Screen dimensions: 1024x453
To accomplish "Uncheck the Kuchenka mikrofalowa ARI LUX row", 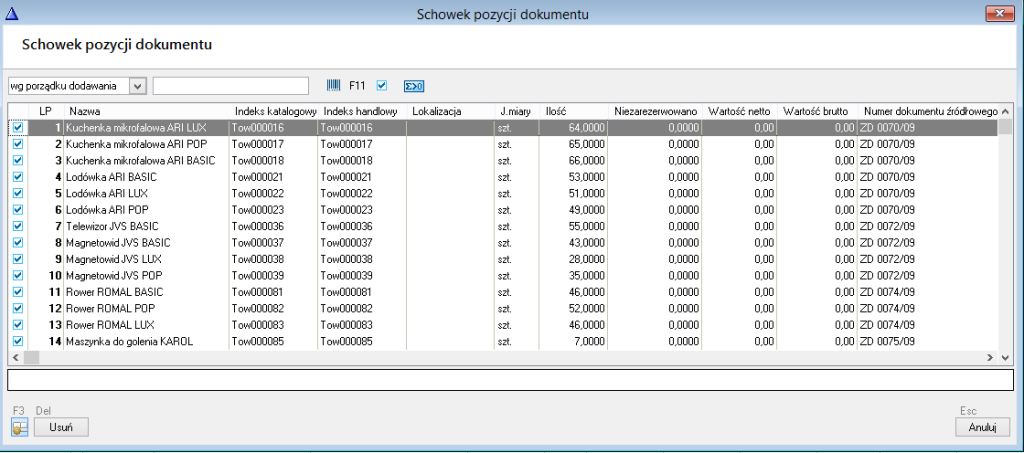I will 17,127.
